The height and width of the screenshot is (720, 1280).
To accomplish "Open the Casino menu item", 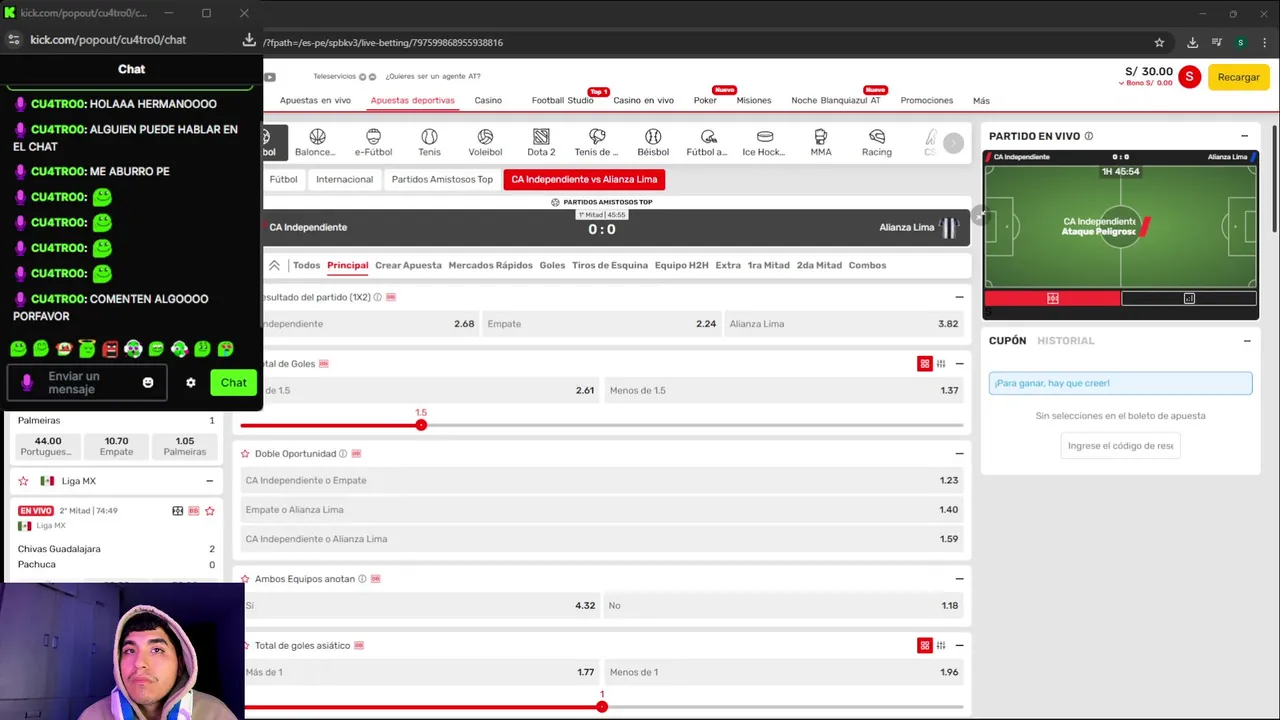I will tap(488, 100).
